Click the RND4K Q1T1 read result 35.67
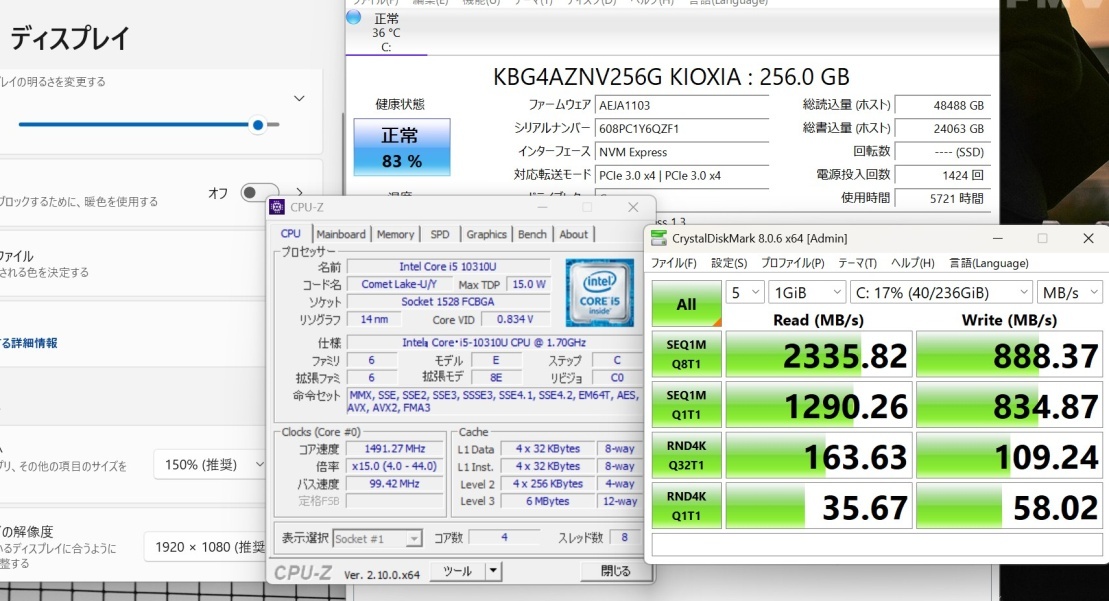This screenshot has width=1109, height=601. (819, 506)
